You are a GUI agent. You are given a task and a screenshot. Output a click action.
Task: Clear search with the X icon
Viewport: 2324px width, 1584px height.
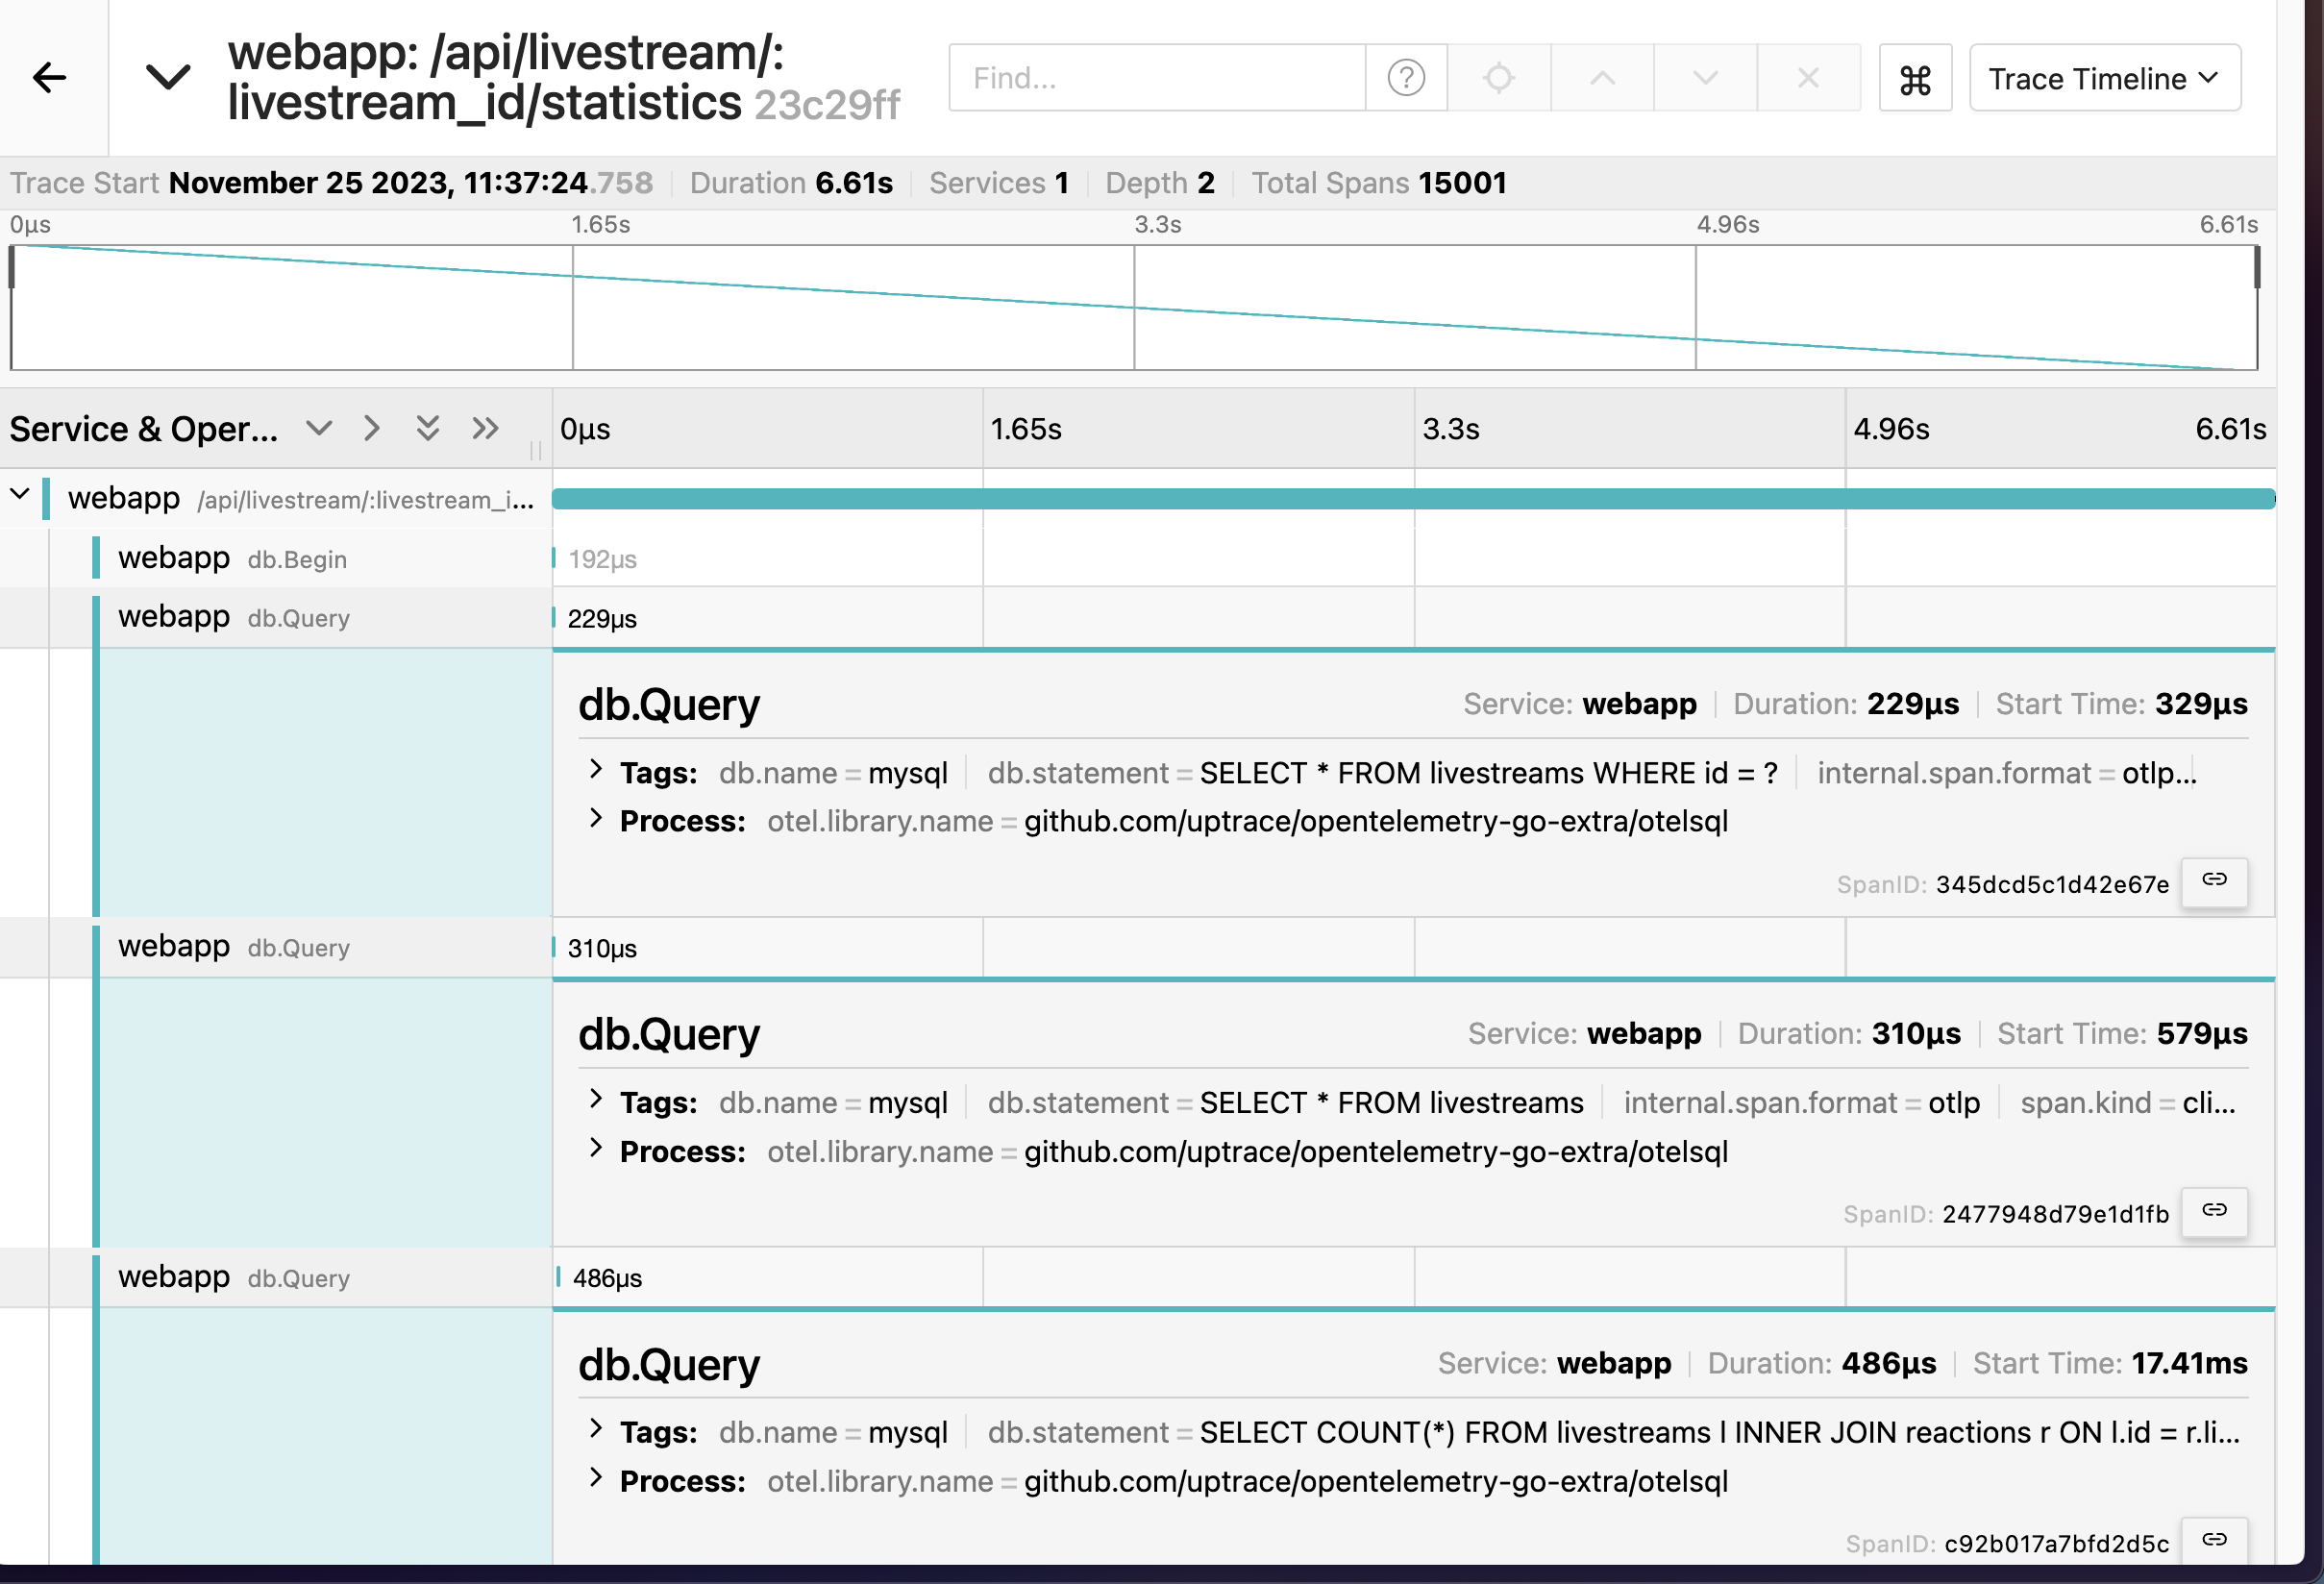point(1807,77)
